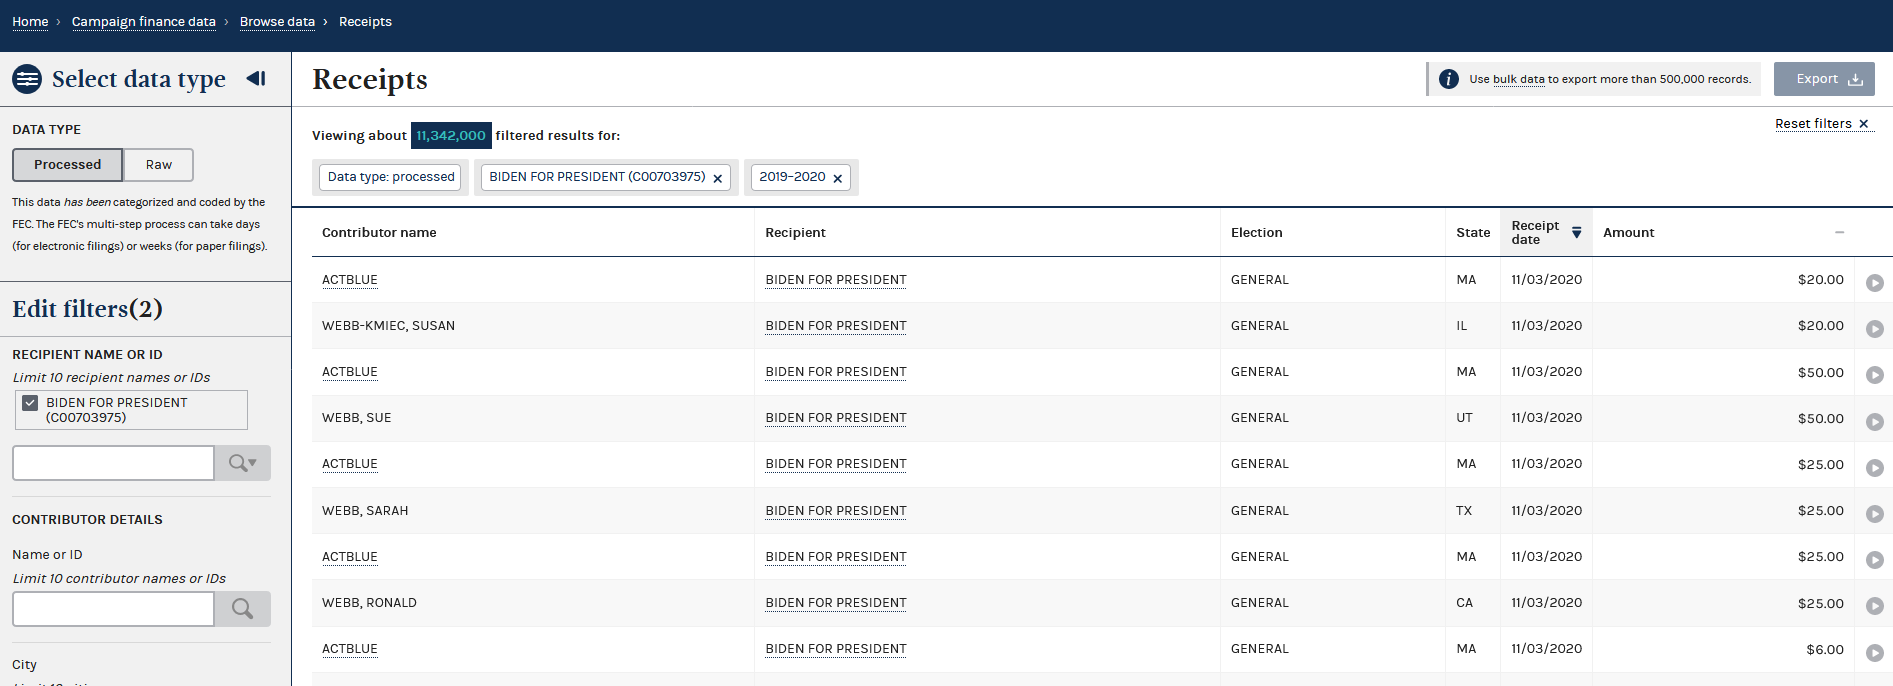Image resolution: width=1893 pixels, height=686 pixels.
Task: Remove the 2019-2020 filter tag
Action: tap(838, 178)
